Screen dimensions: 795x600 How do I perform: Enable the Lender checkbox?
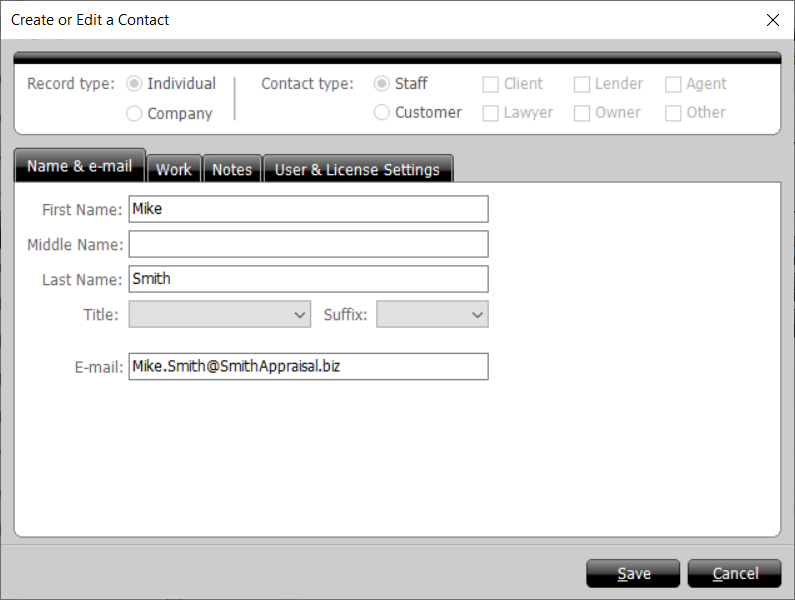click(582, 85)
